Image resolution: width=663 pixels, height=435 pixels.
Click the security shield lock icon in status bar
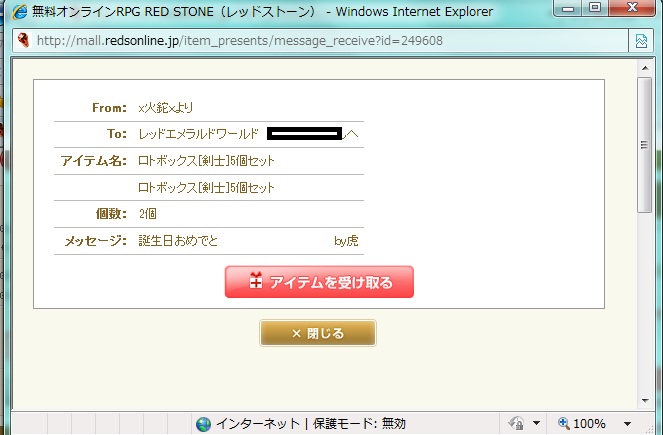point(516,423)
